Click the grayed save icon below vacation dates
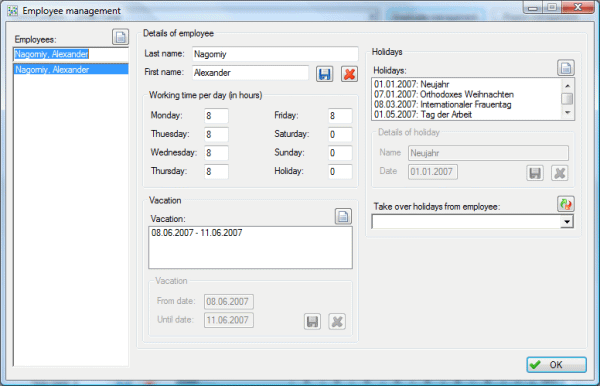The height and width of the screenshot is (386, 600). (312, 321)
